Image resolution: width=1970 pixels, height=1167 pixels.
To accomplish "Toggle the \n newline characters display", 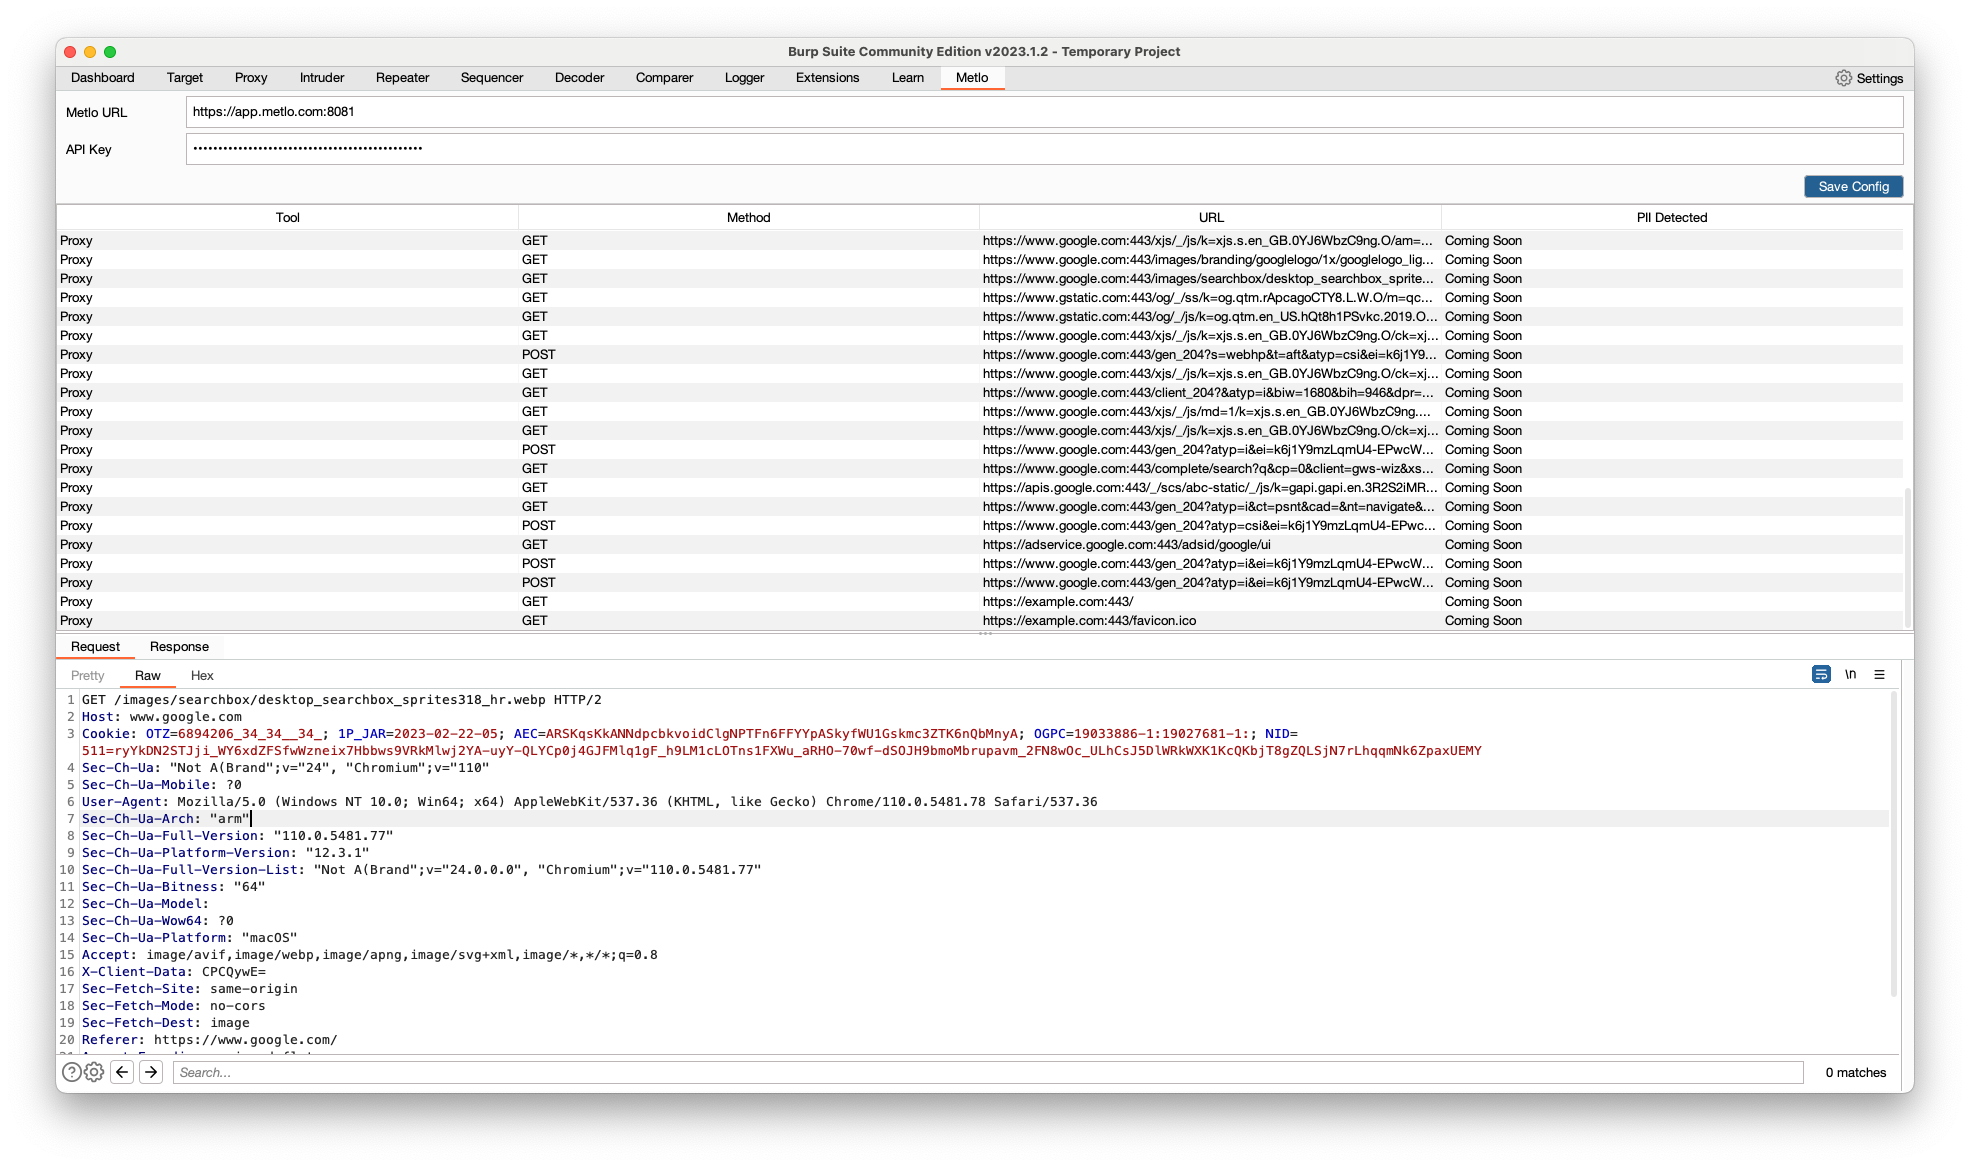I will (1849, 674).
